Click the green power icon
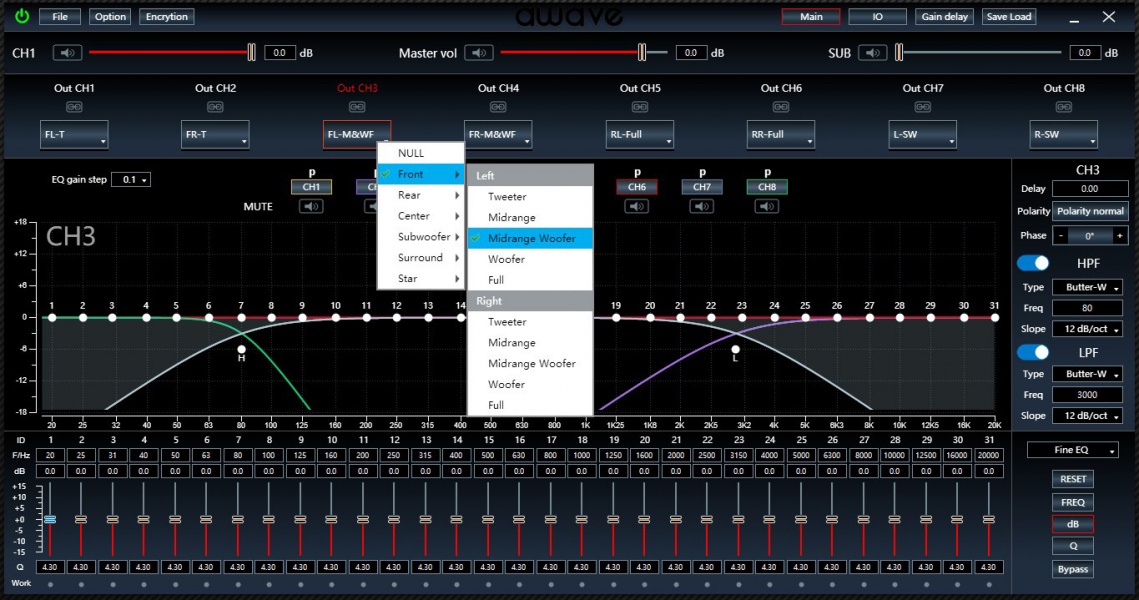 coord(22,17)
